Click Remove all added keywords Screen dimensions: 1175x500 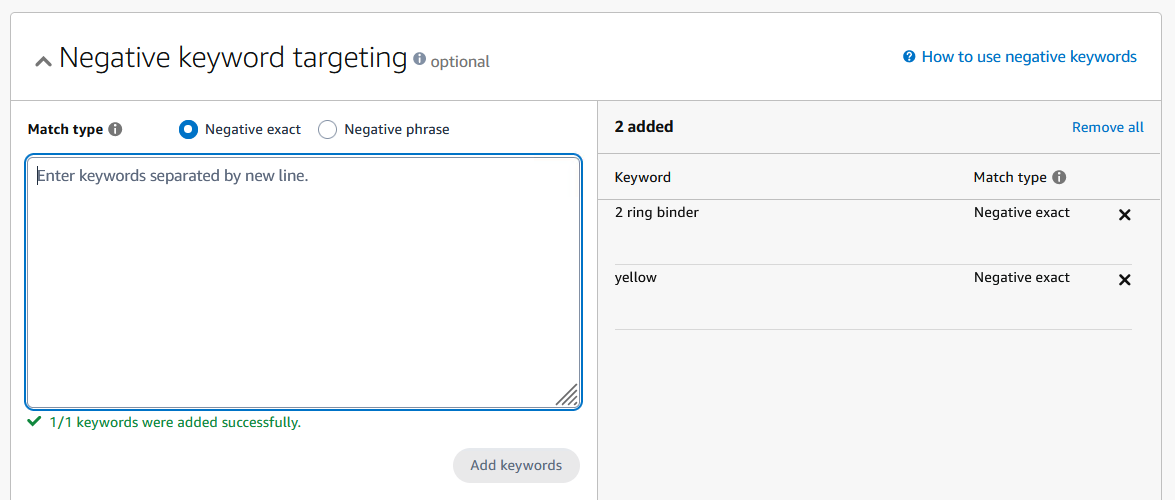coord(1108,127)
